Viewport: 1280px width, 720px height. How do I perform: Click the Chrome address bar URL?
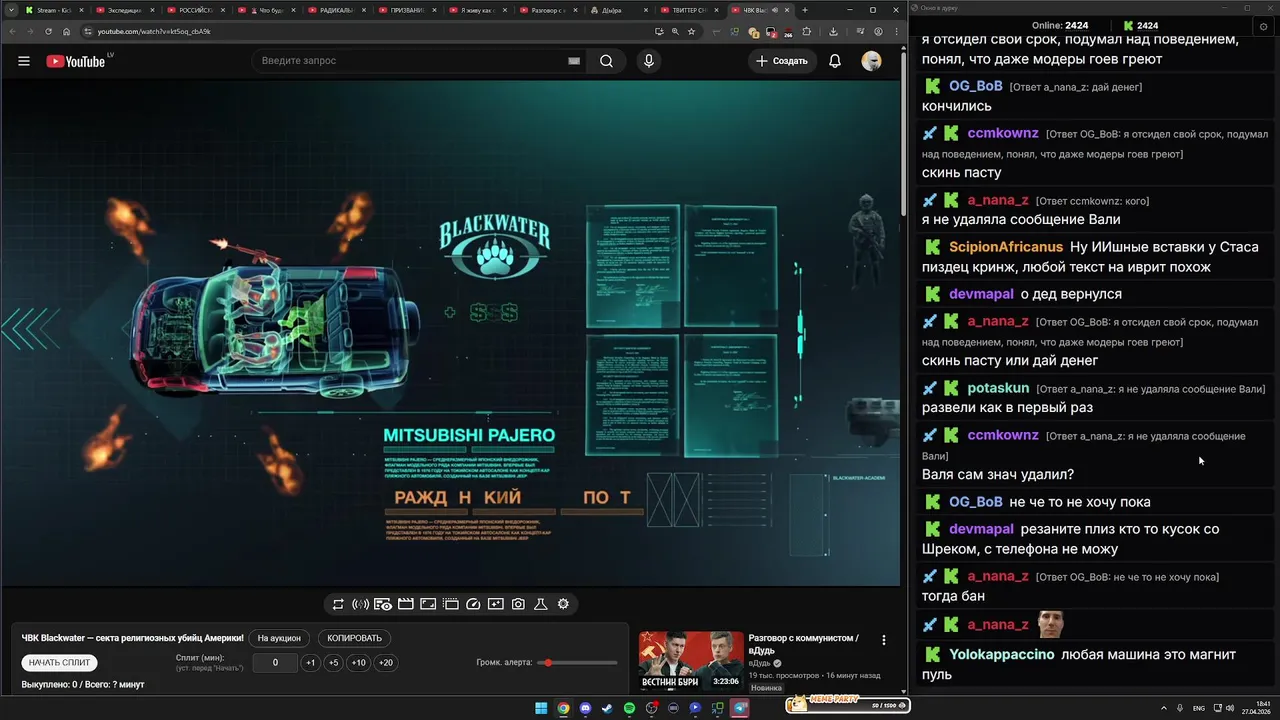pos(154,31)
